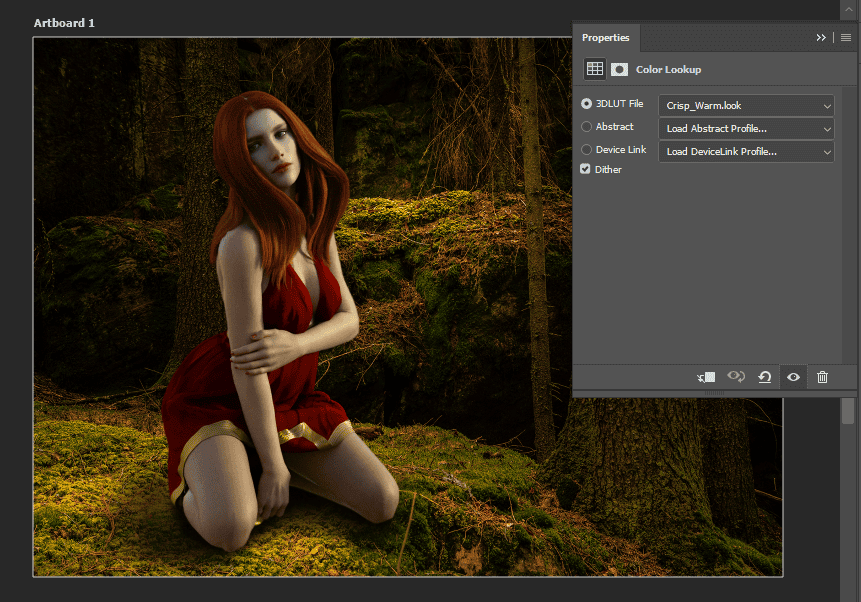Click the scroll-up arrow on right scrollbar
The image size is (861, 602).
click(x=848, y=7)
